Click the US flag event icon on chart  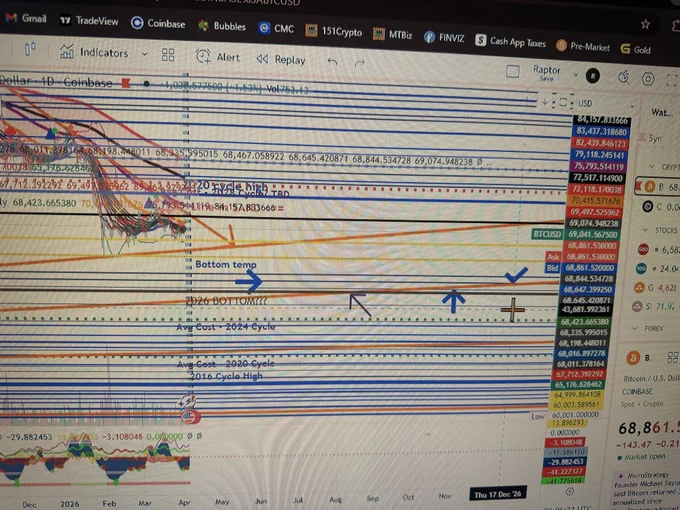[x=190, y=417]
